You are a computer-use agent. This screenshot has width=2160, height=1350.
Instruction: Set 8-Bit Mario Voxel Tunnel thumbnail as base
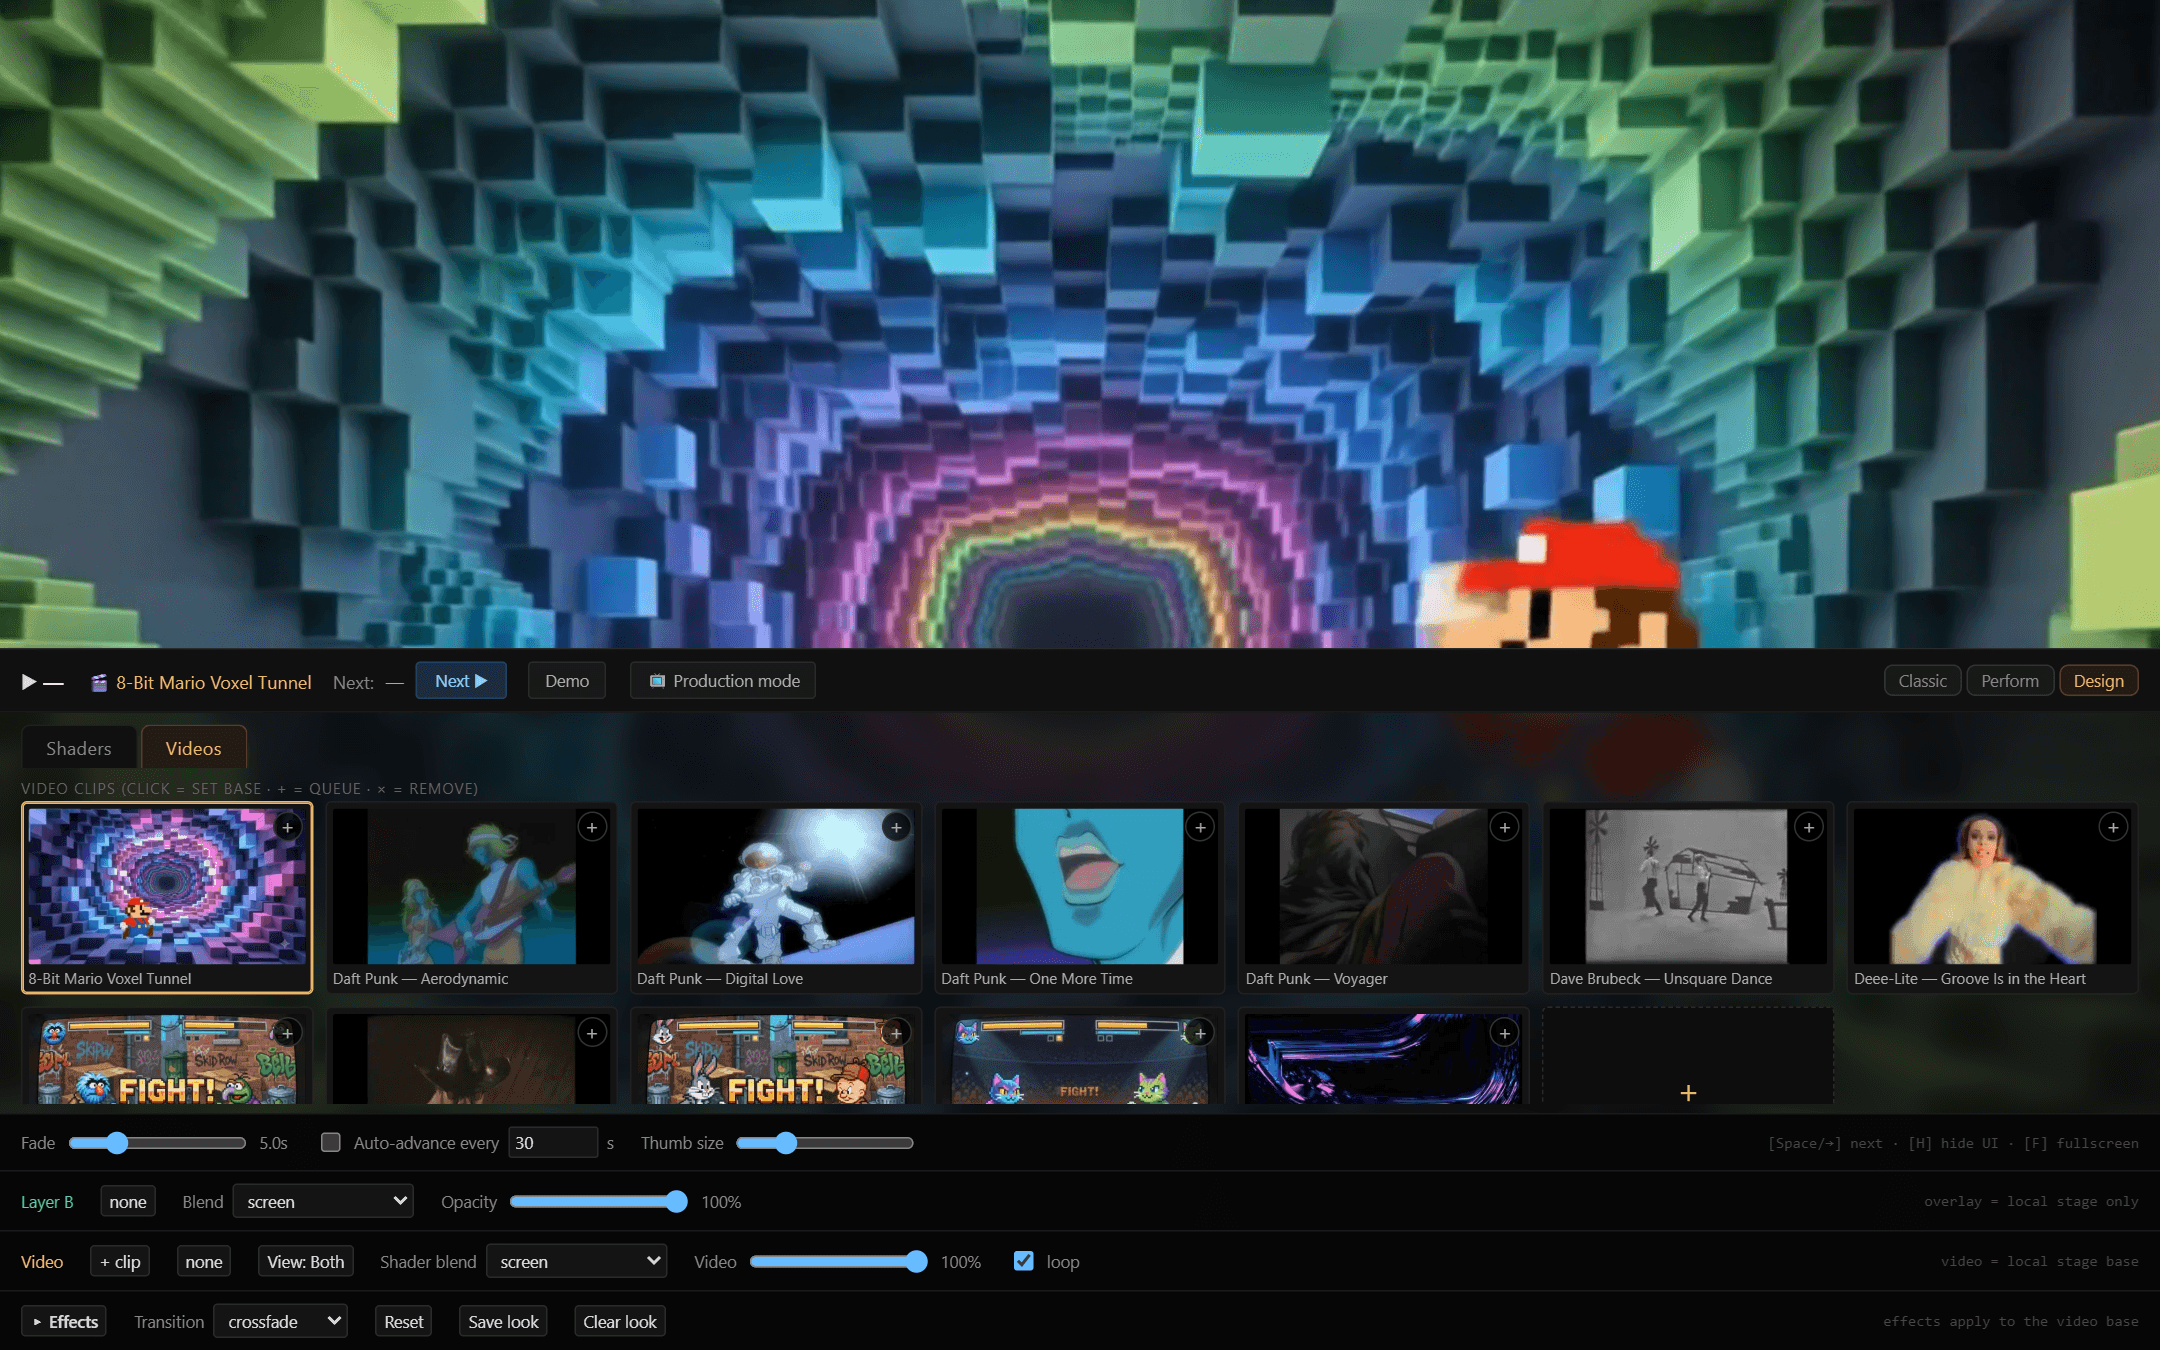[x=167, y=886]
